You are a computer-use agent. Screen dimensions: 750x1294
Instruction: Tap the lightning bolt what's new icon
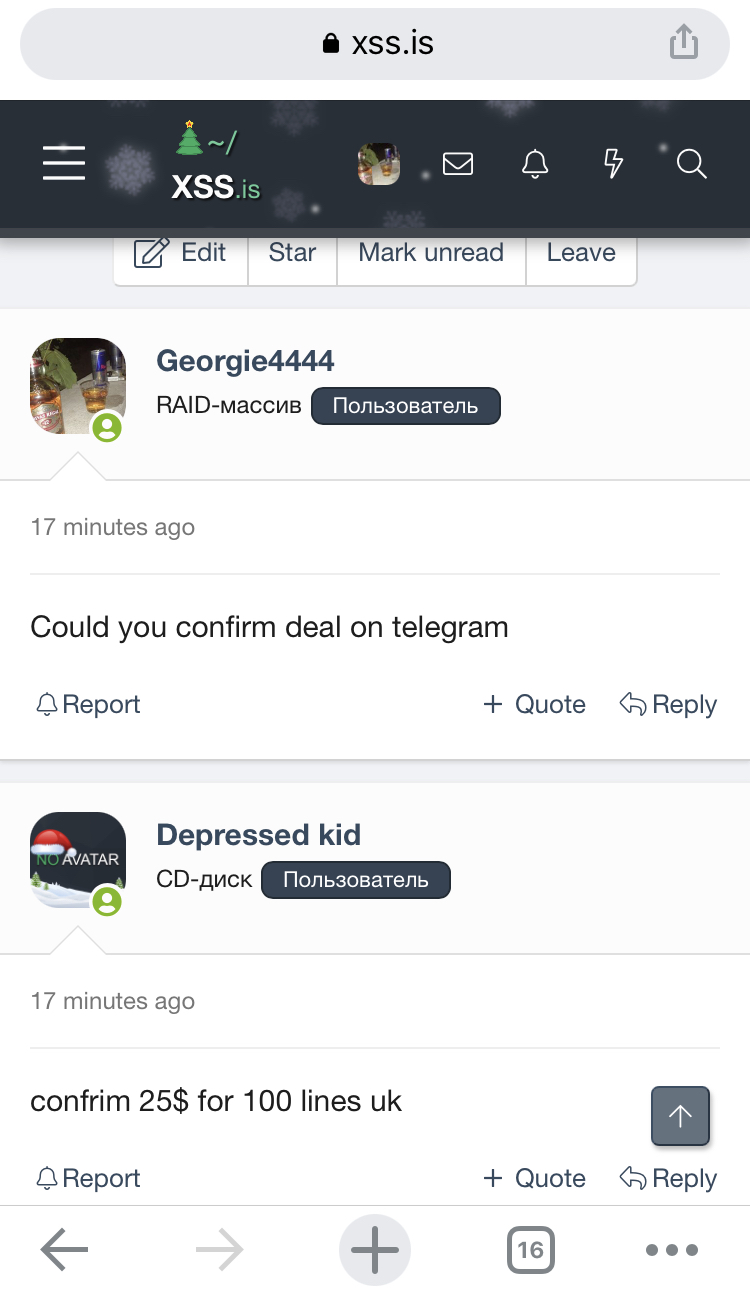pyautogui.click(x=614, y=163)
